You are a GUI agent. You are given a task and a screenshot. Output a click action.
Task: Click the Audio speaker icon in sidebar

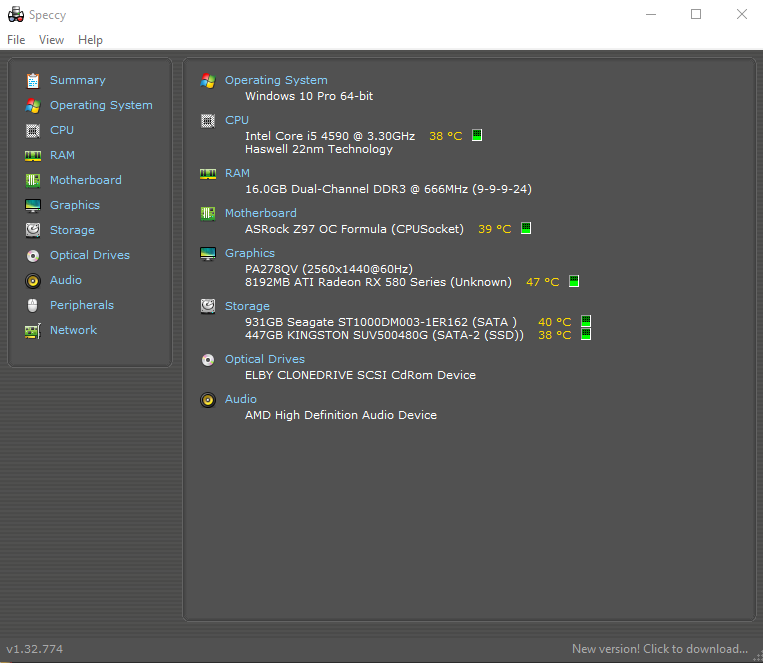click(33, 280)
